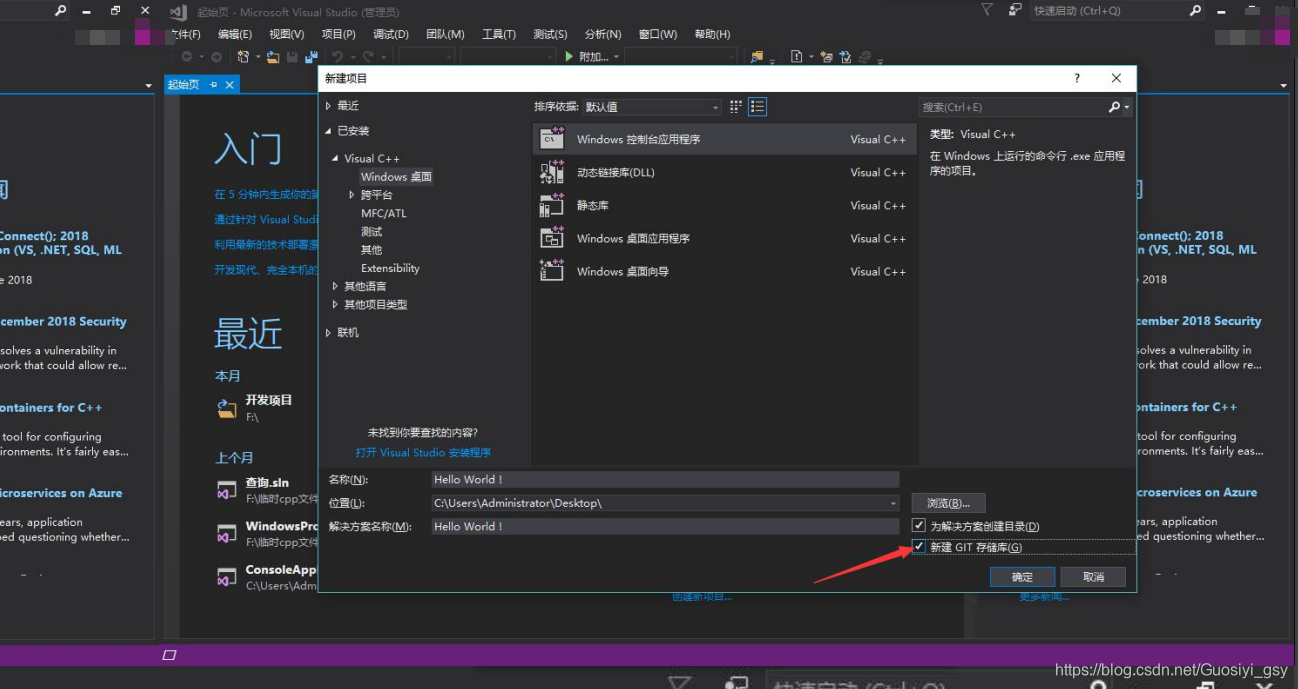Click the help question mark in 新建项目 dialog
This screenshot has width=1298, height=689.
click(x=1077, y=78)
